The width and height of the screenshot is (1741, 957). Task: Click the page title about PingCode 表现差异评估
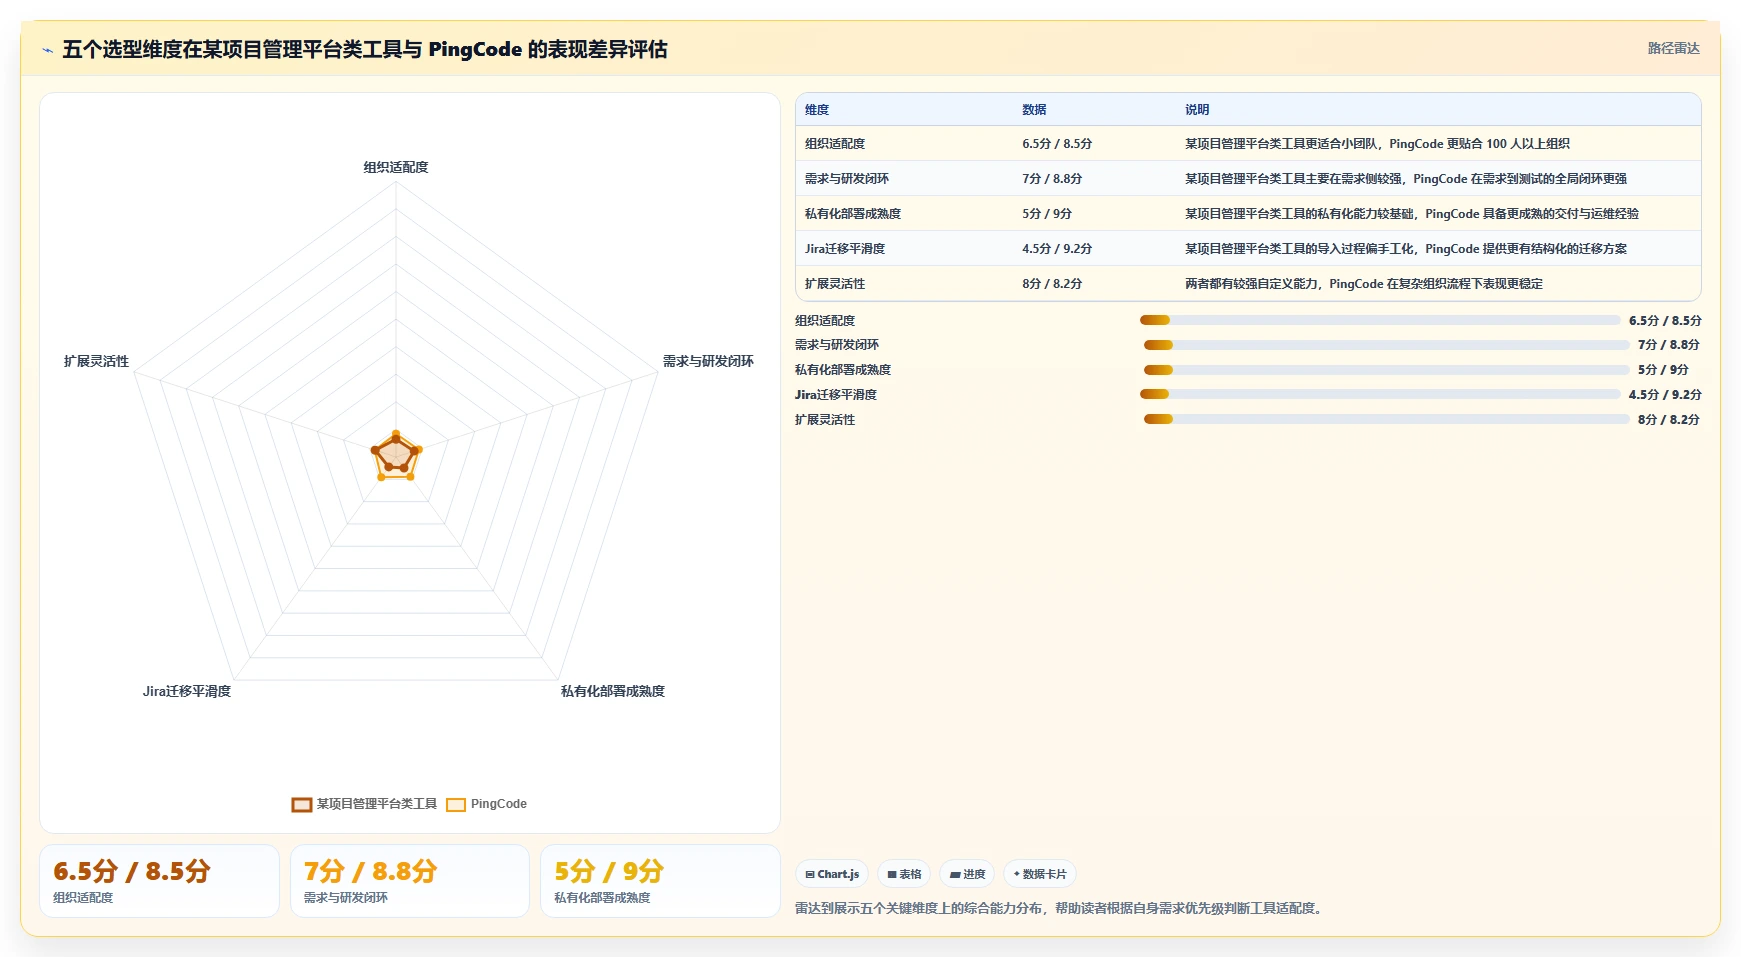pos(365,49)
